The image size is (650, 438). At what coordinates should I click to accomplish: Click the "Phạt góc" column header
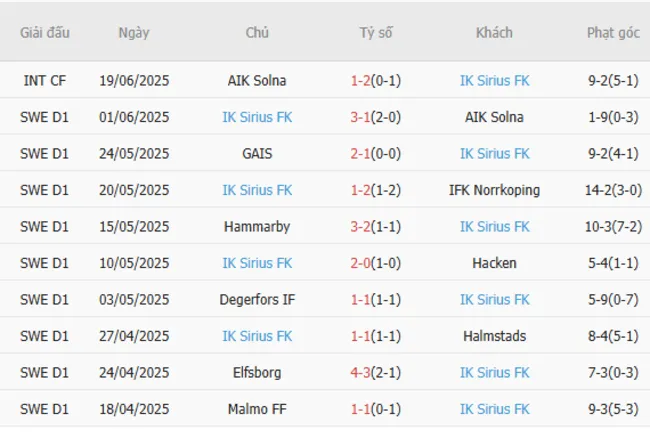point(613,32)
